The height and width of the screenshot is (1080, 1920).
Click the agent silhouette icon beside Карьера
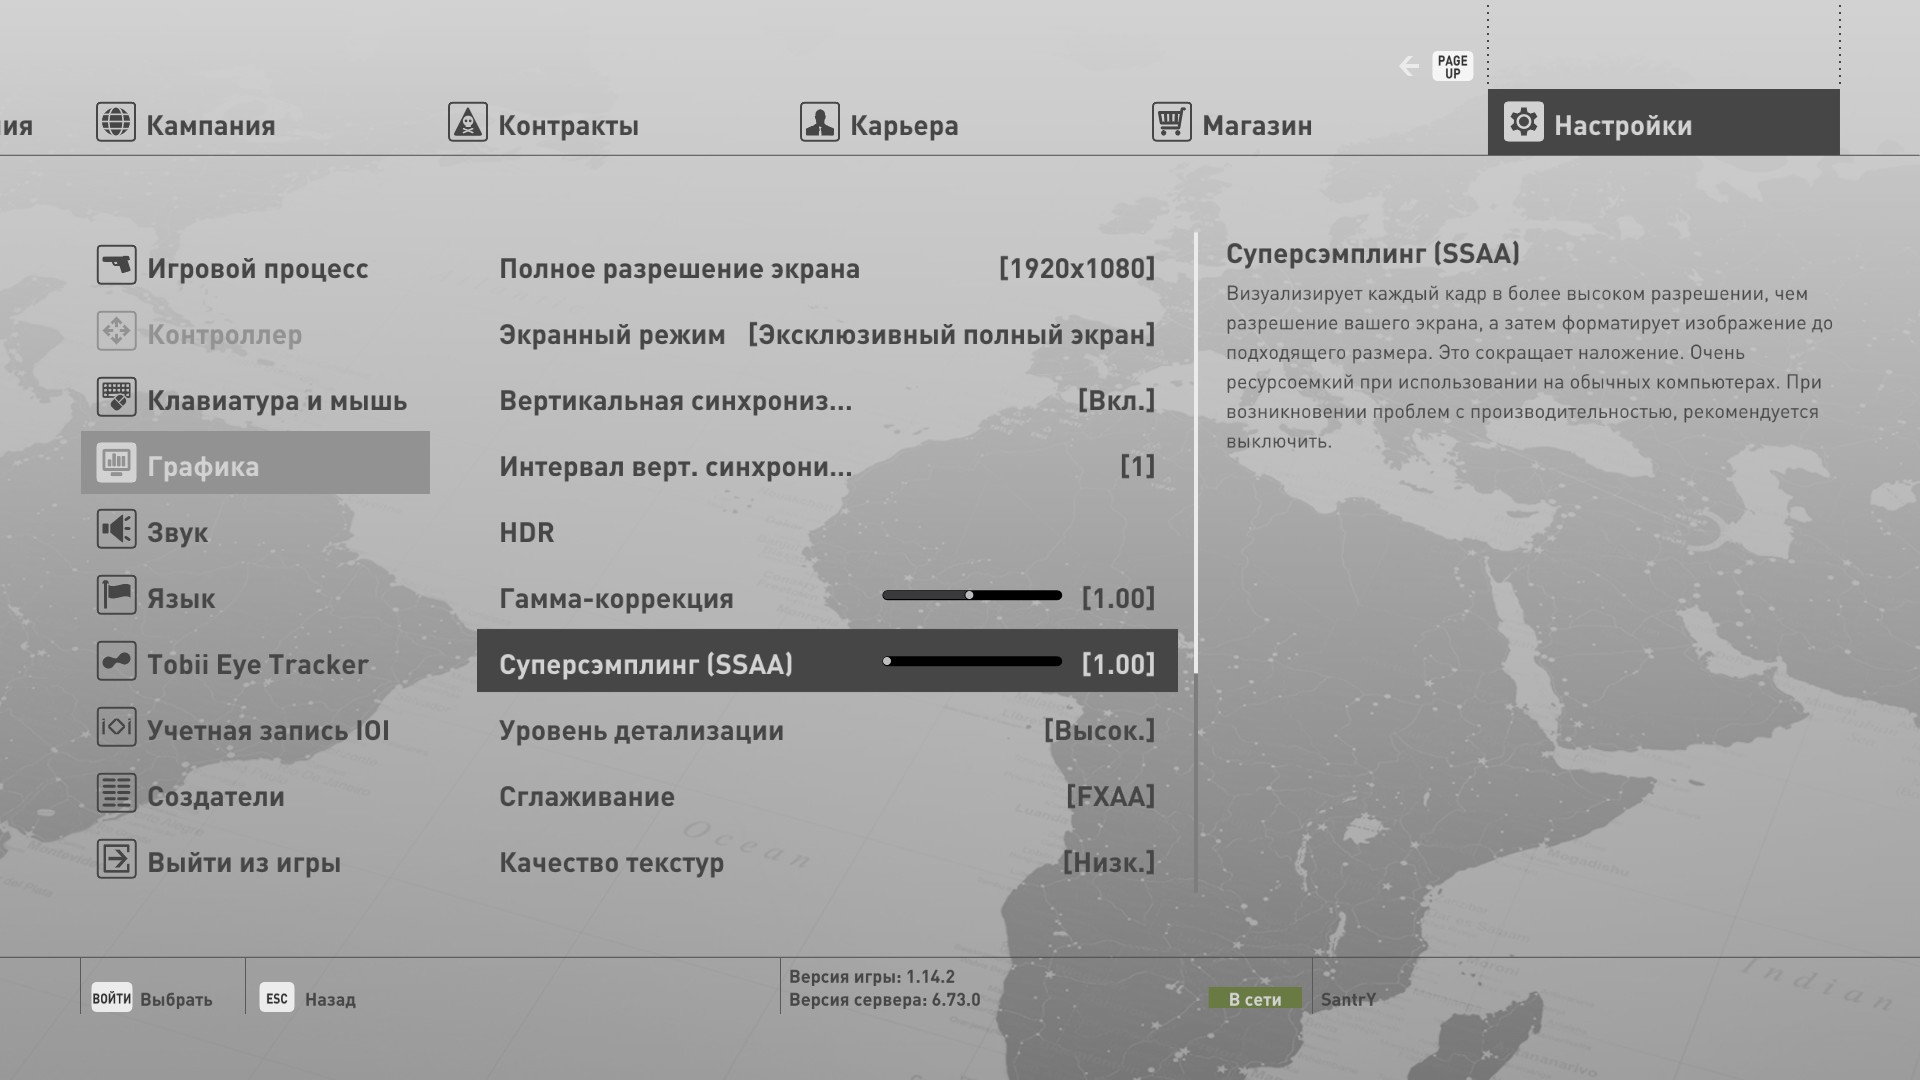pos(820,122)
